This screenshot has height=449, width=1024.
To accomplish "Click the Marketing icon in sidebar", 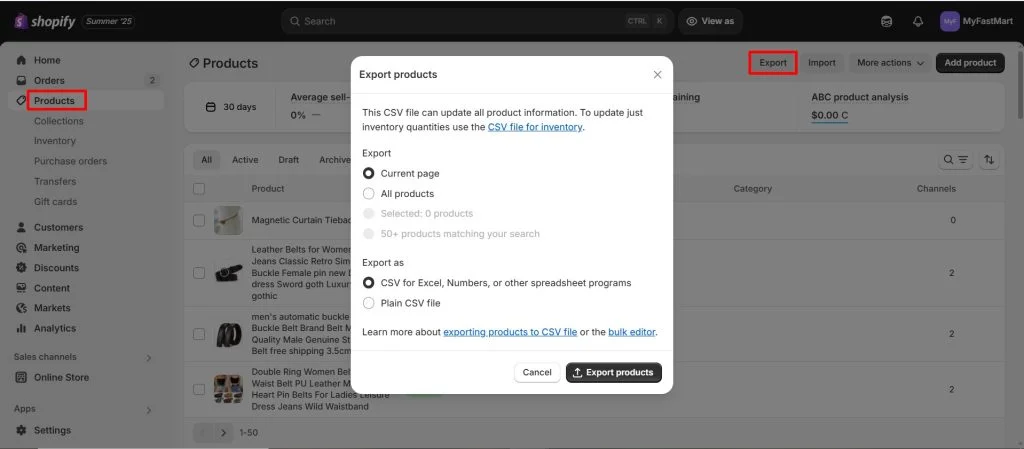I will (22, 247).
